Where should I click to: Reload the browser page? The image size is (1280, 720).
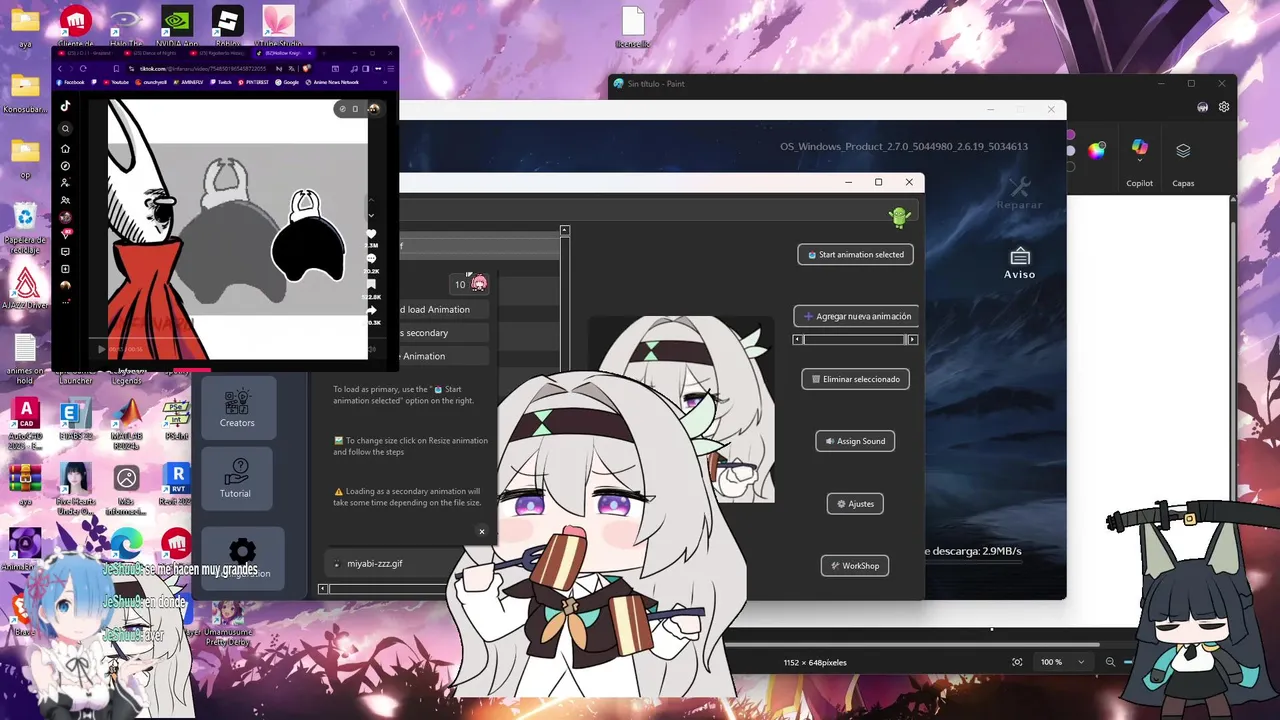(x=83, y=69)
